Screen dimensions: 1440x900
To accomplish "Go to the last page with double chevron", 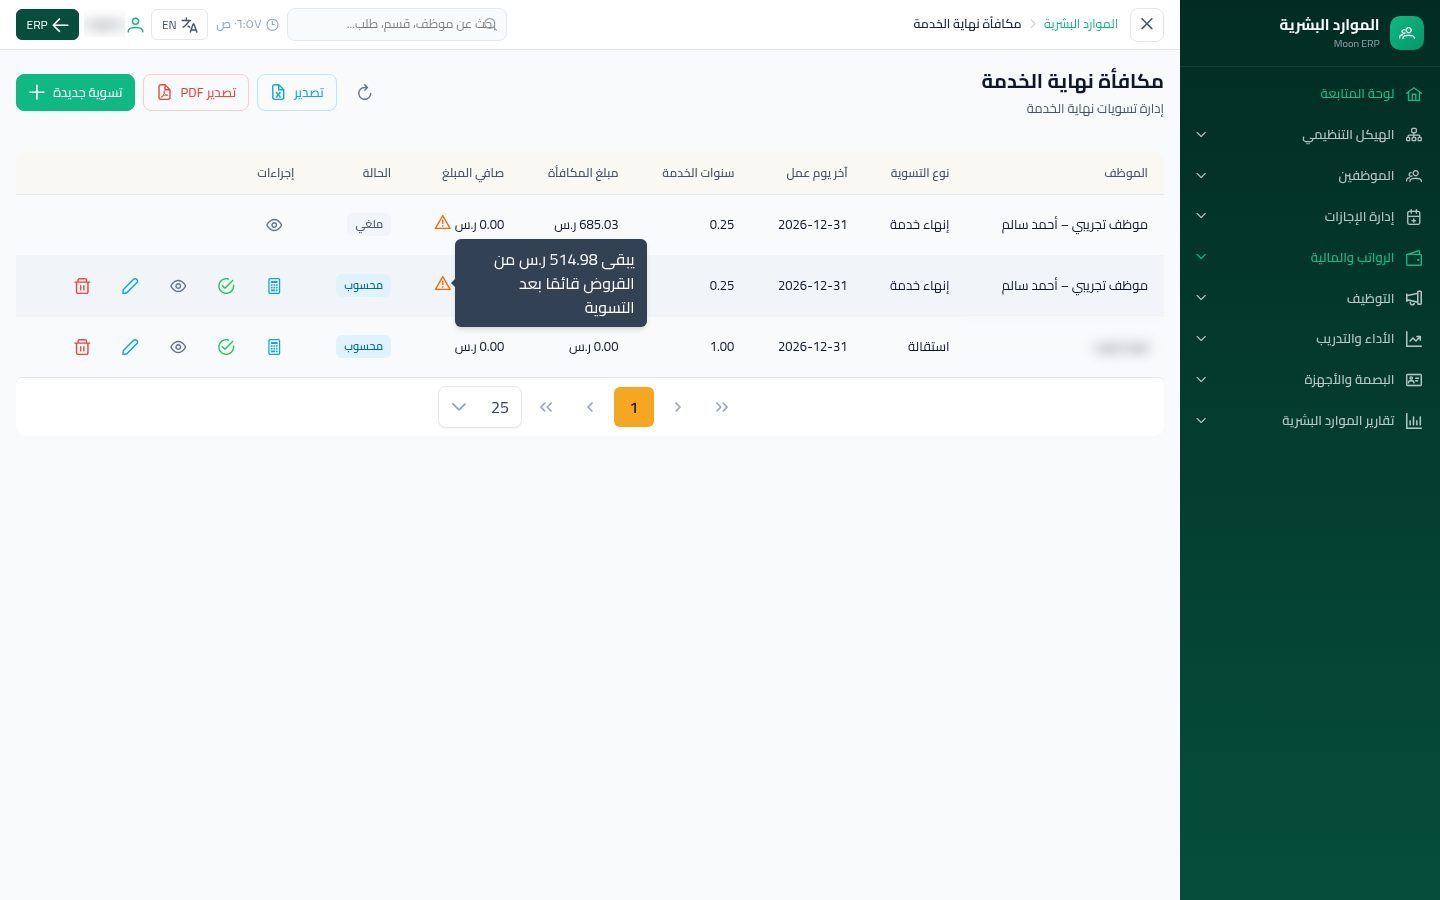I will (x=546, y=407).
